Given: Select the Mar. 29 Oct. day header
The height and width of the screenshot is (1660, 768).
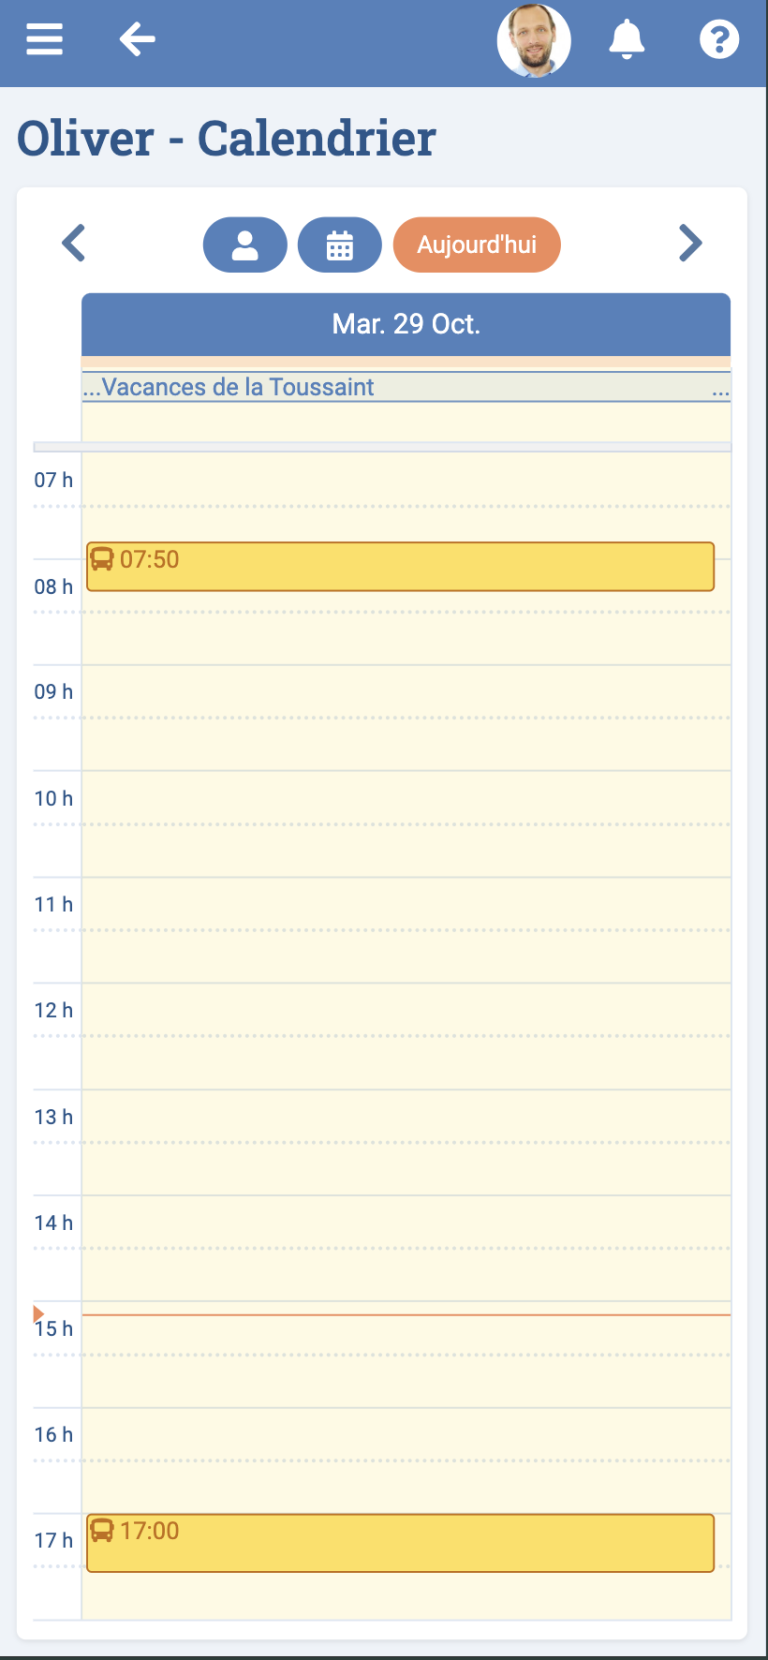Looking at the screenshot, I should [x=406, y=324].
